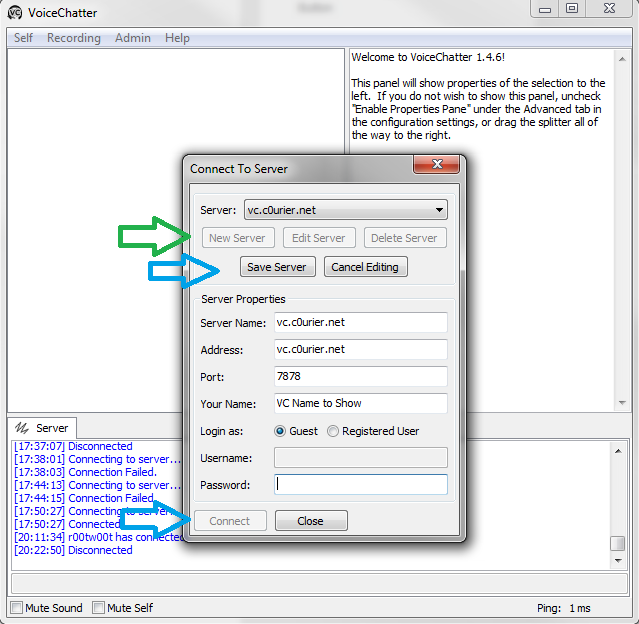Click the New Server button
The height and width of the screenshot is (624, 639).
[238, 238]
